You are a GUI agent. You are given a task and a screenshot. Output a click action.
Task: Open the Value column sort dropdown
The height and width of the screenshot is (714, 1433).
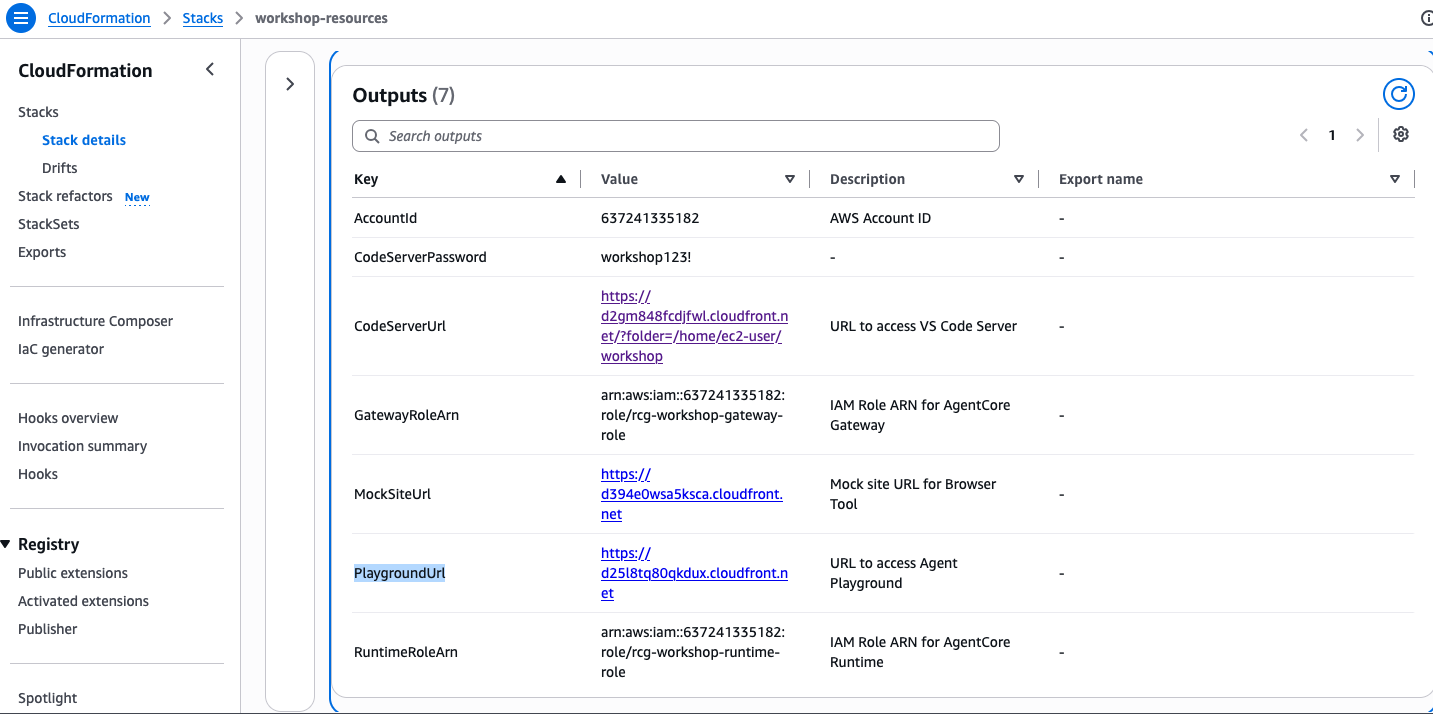[x=790, y=179]
